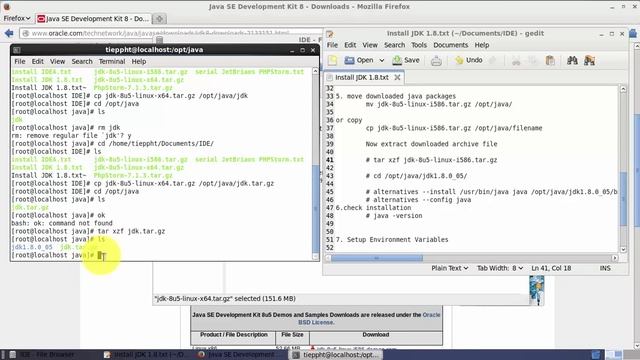
Task: Click the Product / File Description header
Action: 233,335
